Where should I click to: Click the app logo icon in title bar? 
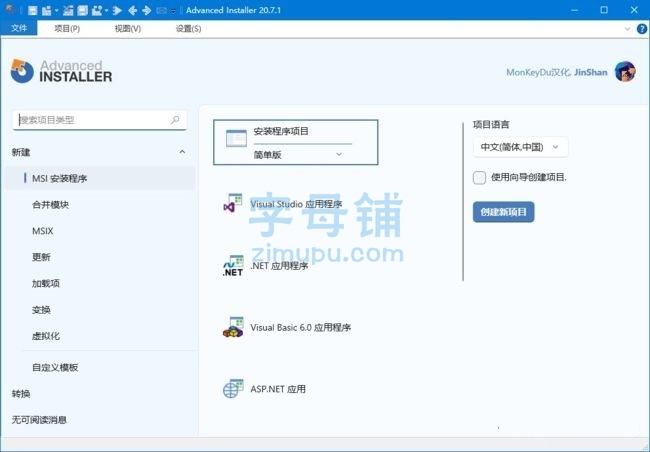pyautogui.click(x=10, y=9)
